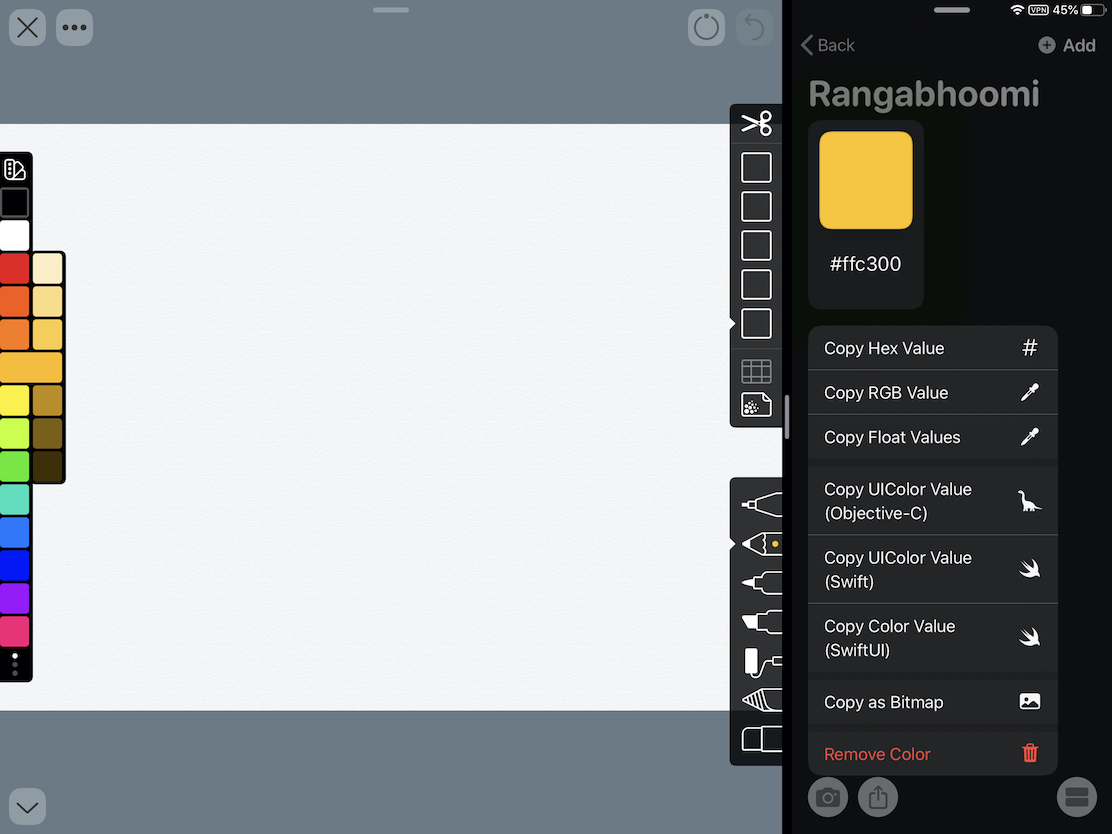Tap the battery icon in status bar
Viewport: 1112px width, 834px height.
click(x=1092, y=10)
